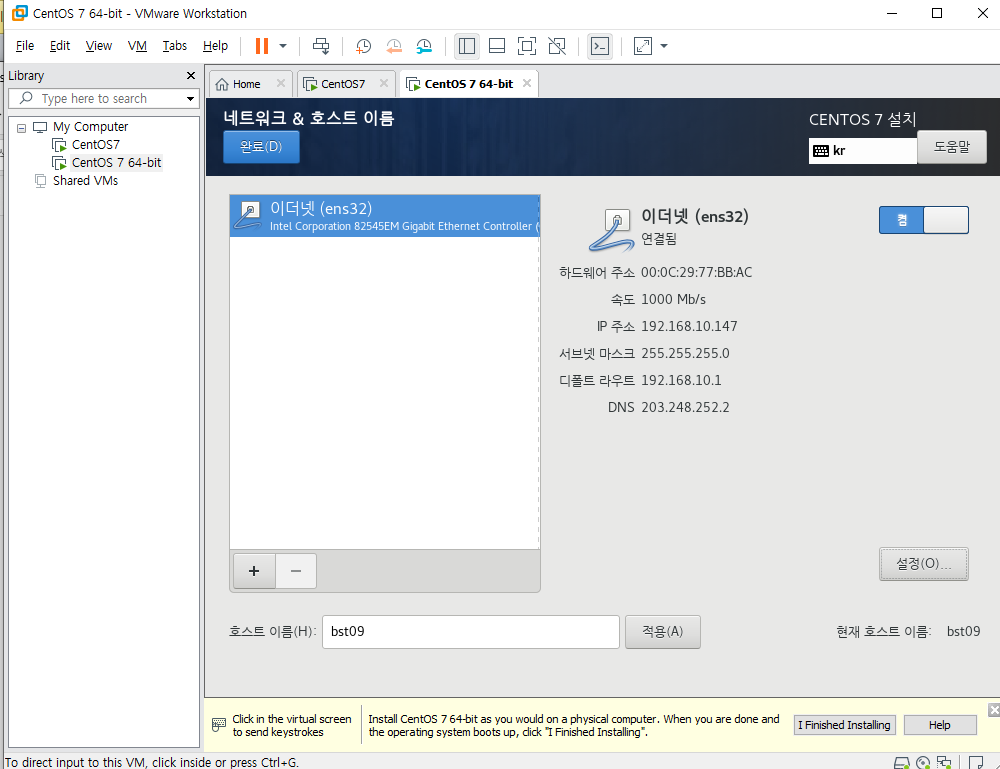The width and height of the screenshot is (1000, 769).
Task: Click the Pause VM toolbar icon
Action: coord(261,46)
